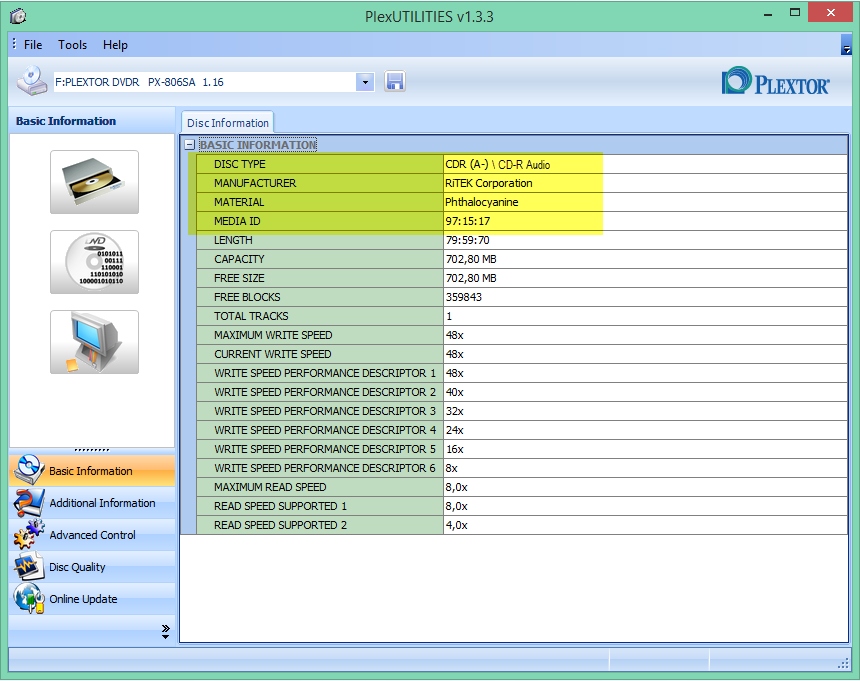The image size is (860, 681).
Task: Click the Additional Information sidebar icon
Action: (29, 503)
